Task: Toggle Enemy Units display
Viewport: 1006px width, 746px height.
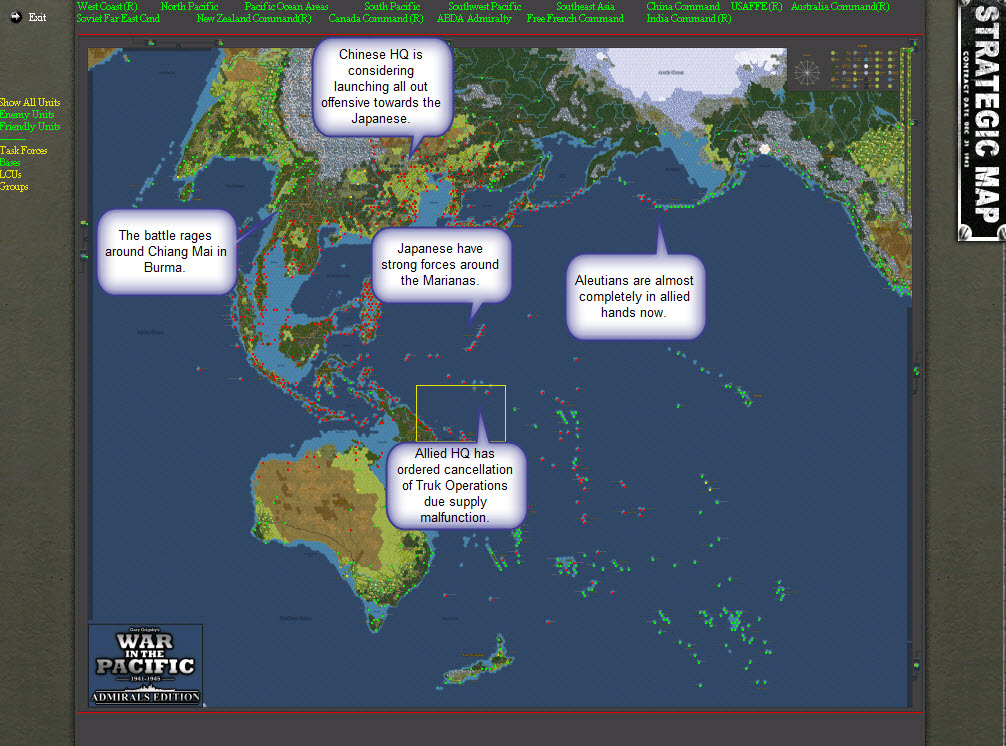Action: 26,115
